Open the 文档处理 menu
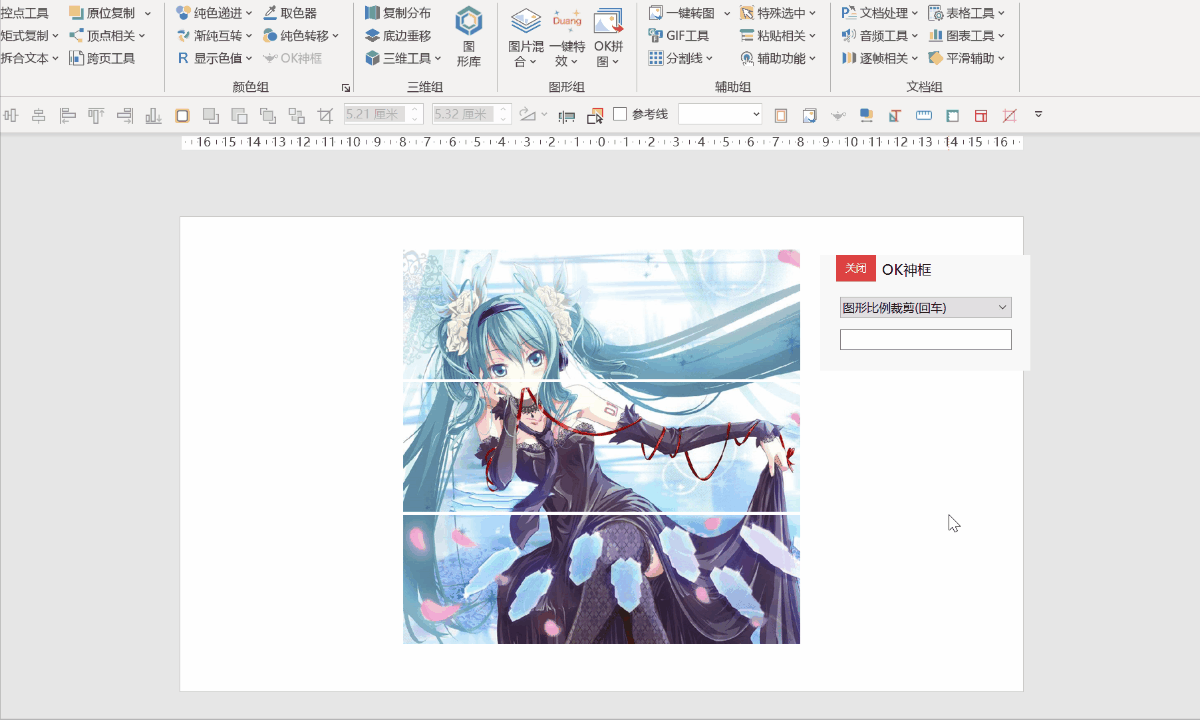 [880, 13]
